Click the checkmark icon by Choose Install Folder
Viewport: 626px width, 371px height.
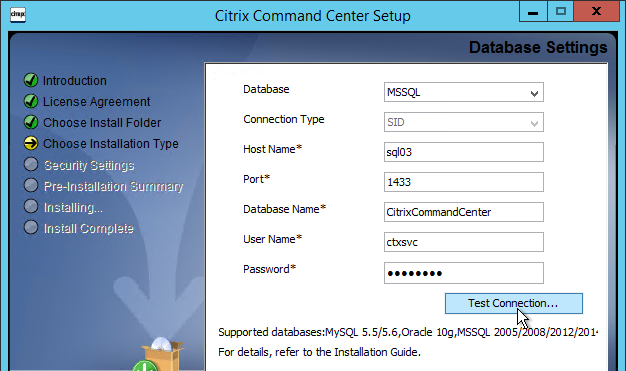pyautogui.click(x=31, y=122)
